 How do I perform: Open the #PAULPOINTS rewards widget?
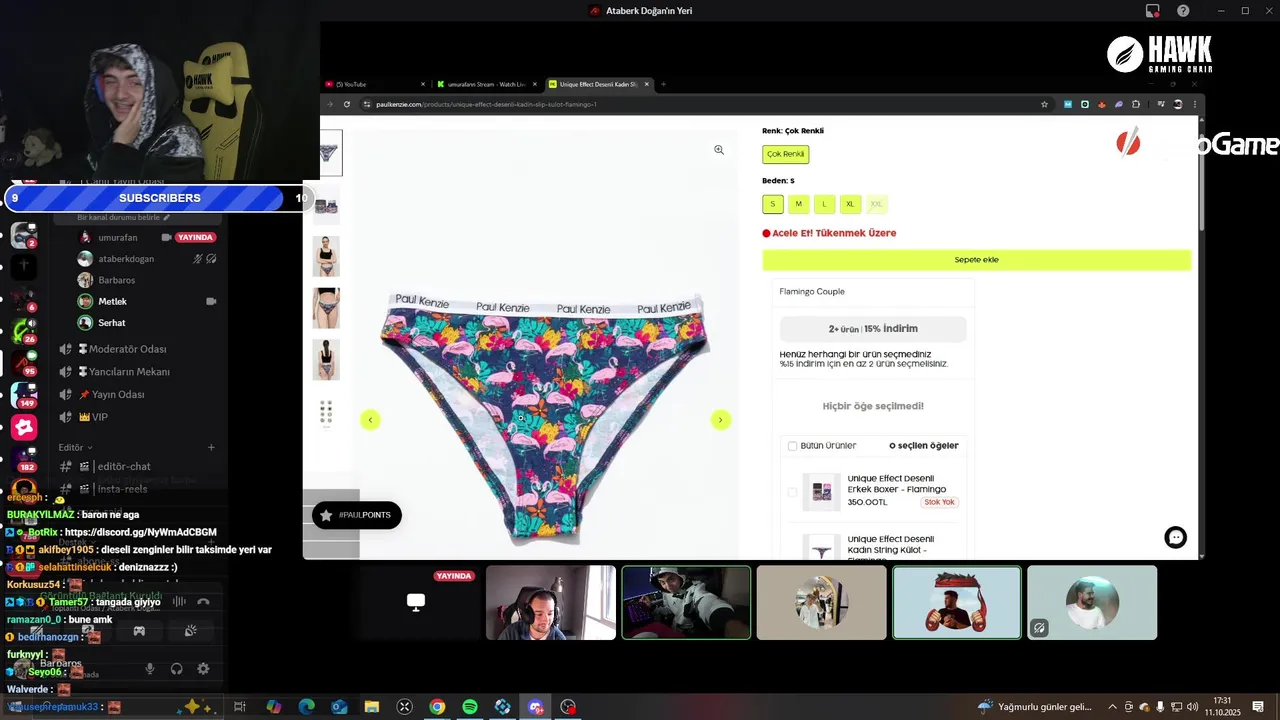pos(357,515)
